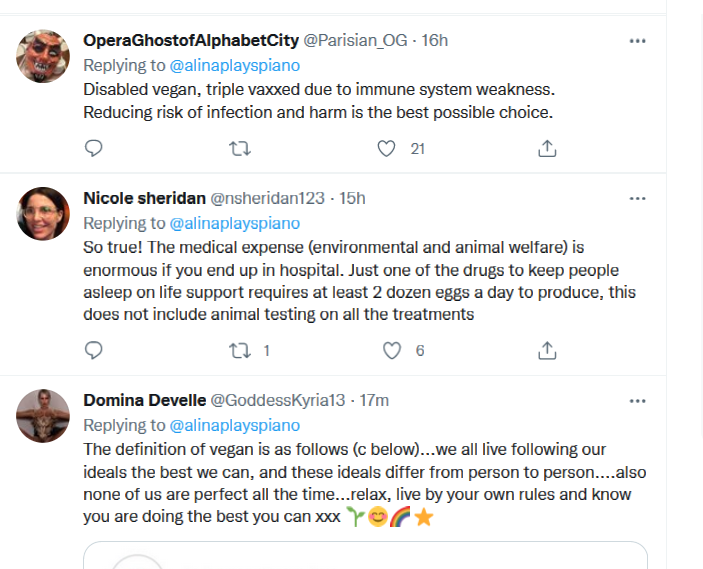Like Nicole sheridan's tweet
Image resolution: width=703 pixels, height=569 pixels.
pos(392,350)
